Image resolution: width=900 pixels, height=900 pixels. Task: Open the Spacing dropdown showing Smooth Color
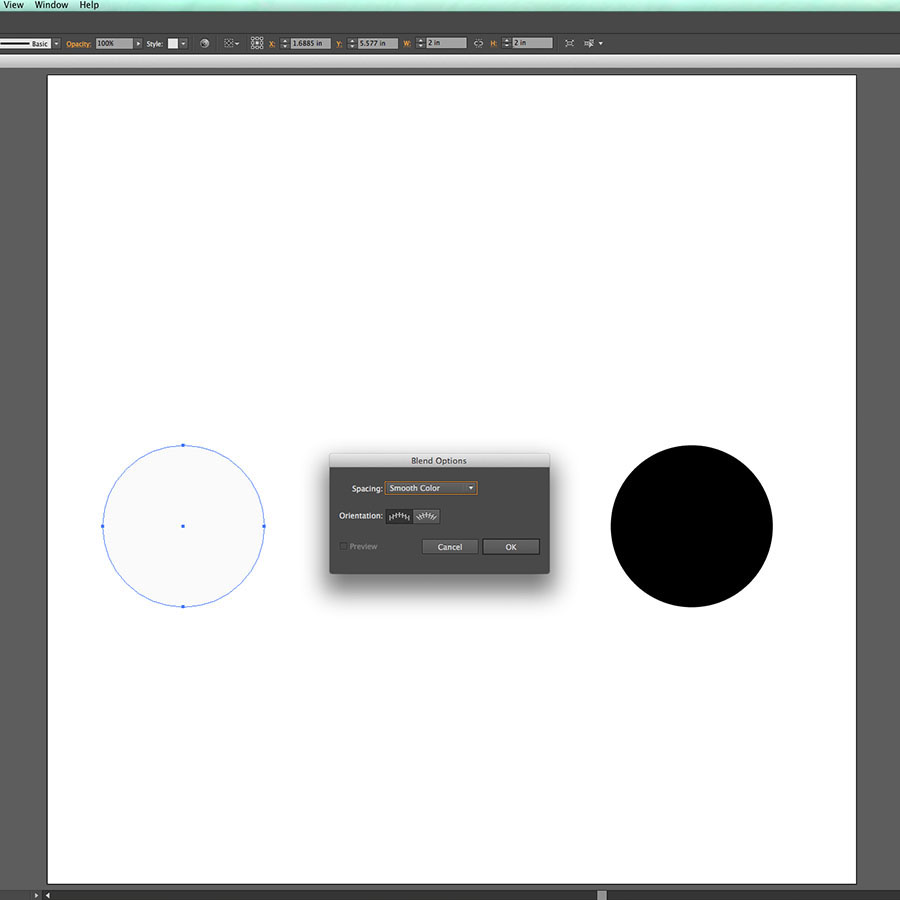tap(430, 488)
